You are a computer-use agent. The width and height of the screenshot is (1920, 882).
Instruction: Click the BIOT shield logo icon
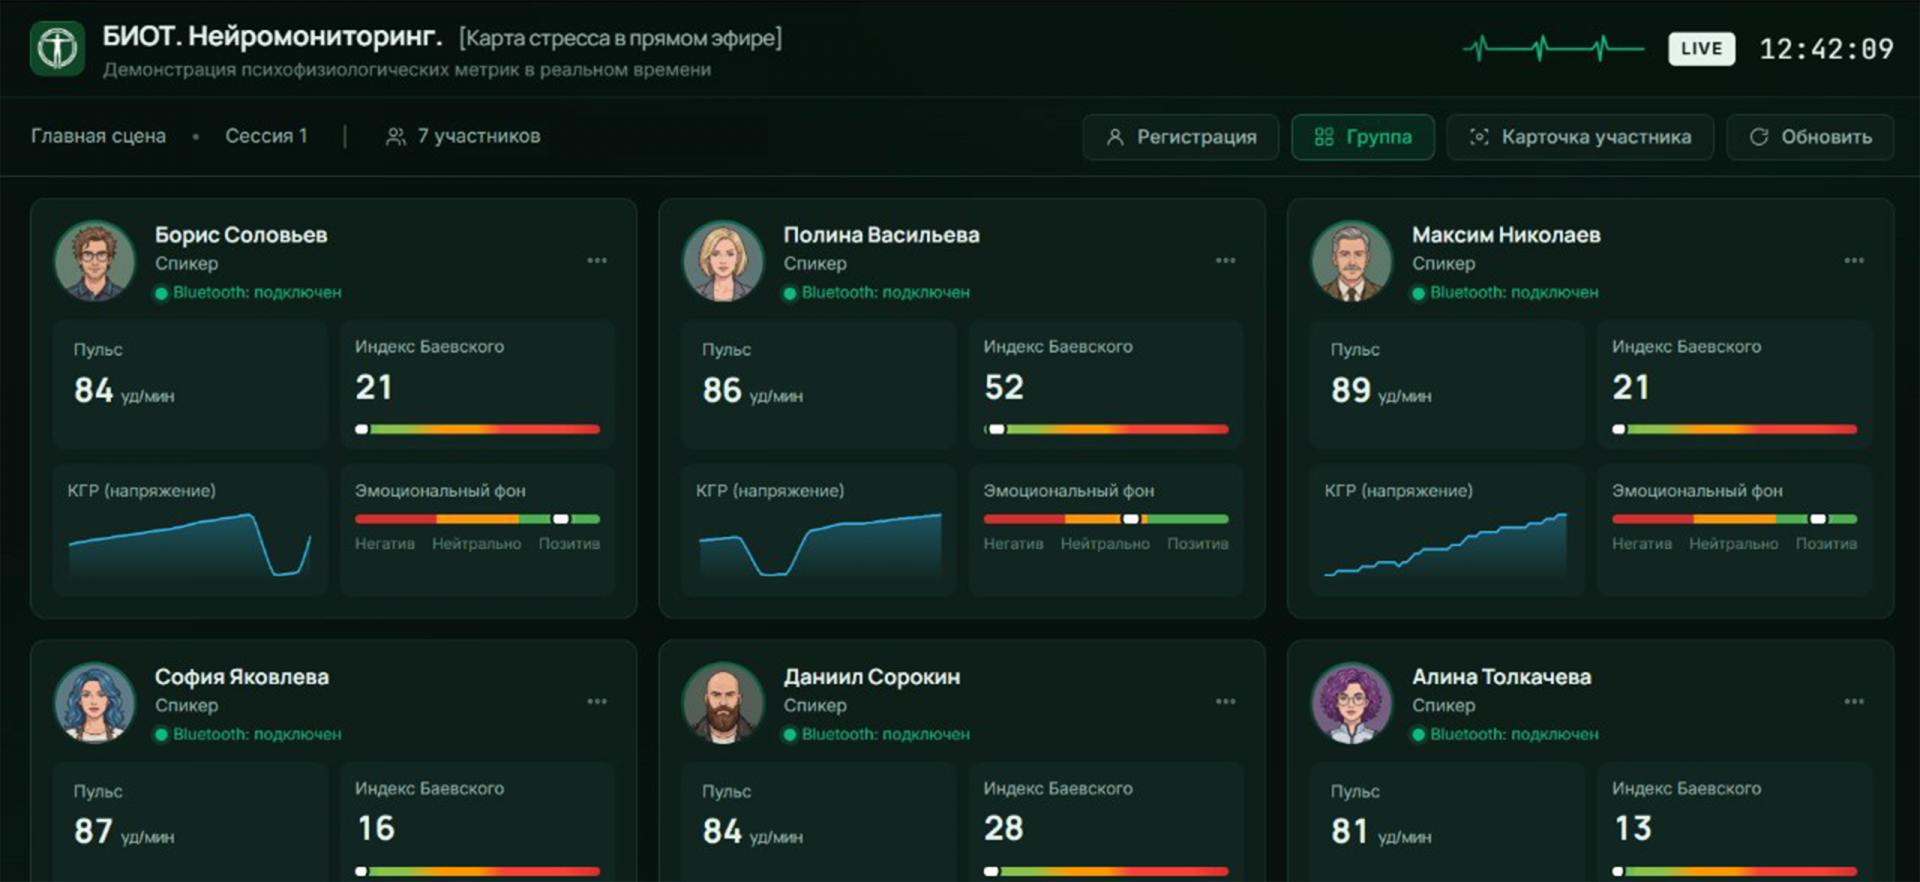point(57,48)
